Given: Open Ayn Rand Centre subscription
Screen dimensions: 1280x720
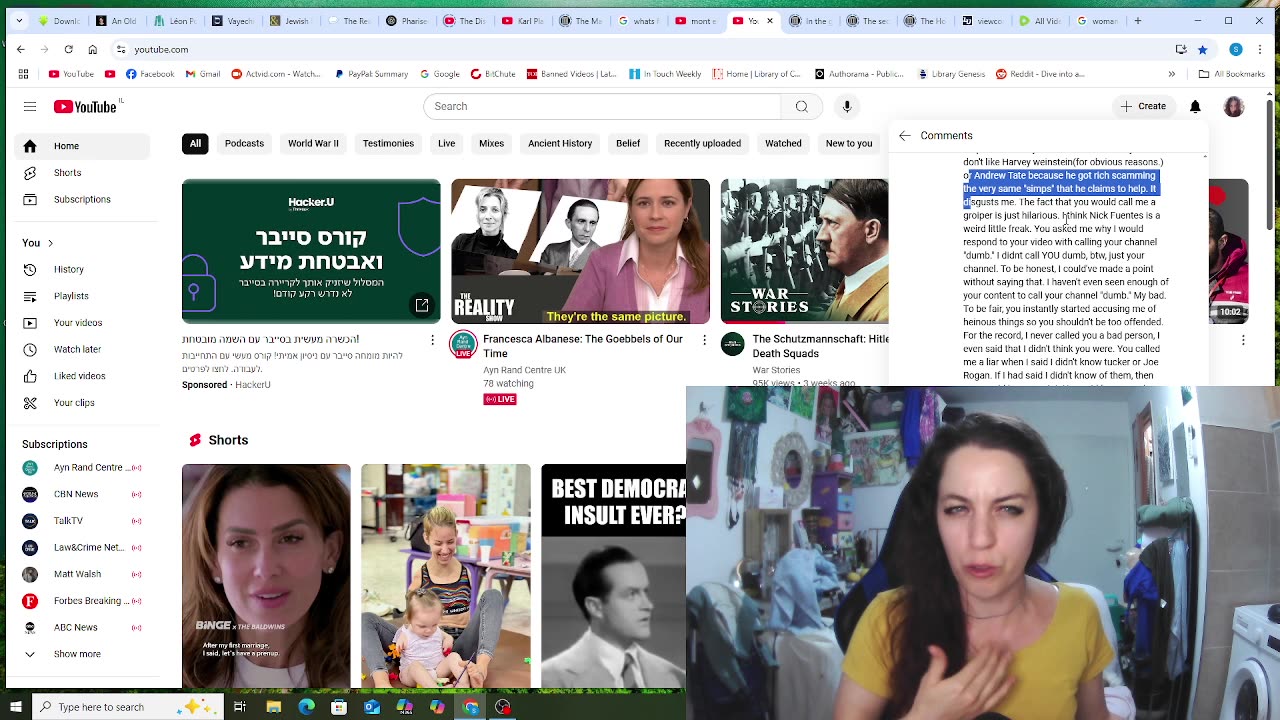Looking at the screenshot, I should [x=81, y=468].
